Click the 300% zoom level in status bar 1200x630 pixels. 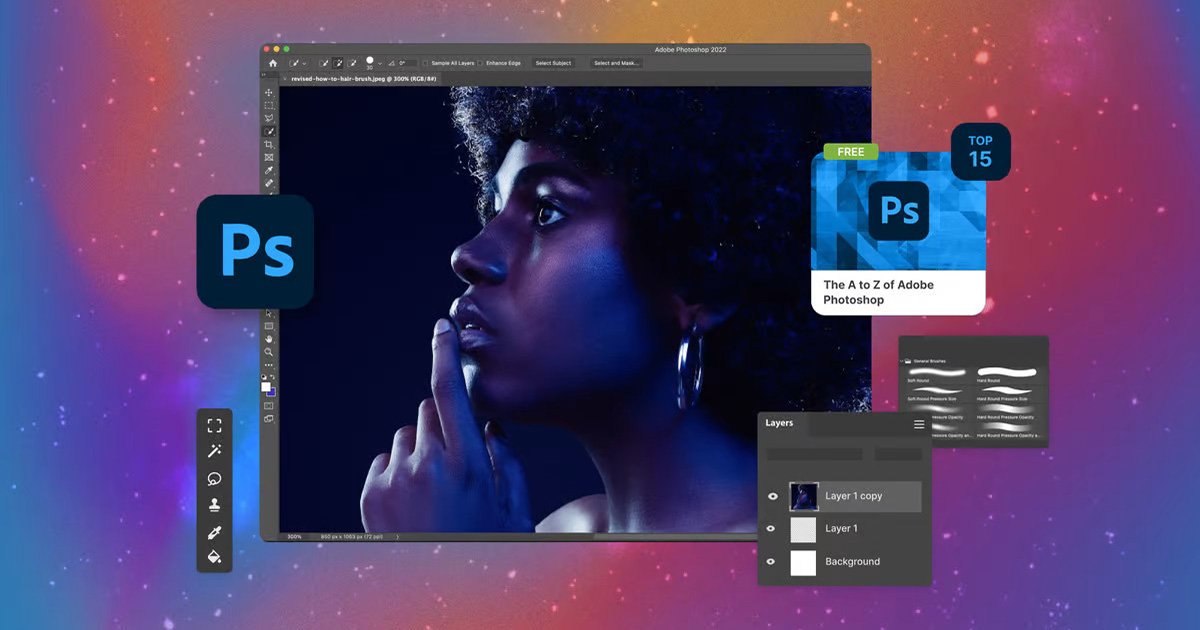[295, 537]
